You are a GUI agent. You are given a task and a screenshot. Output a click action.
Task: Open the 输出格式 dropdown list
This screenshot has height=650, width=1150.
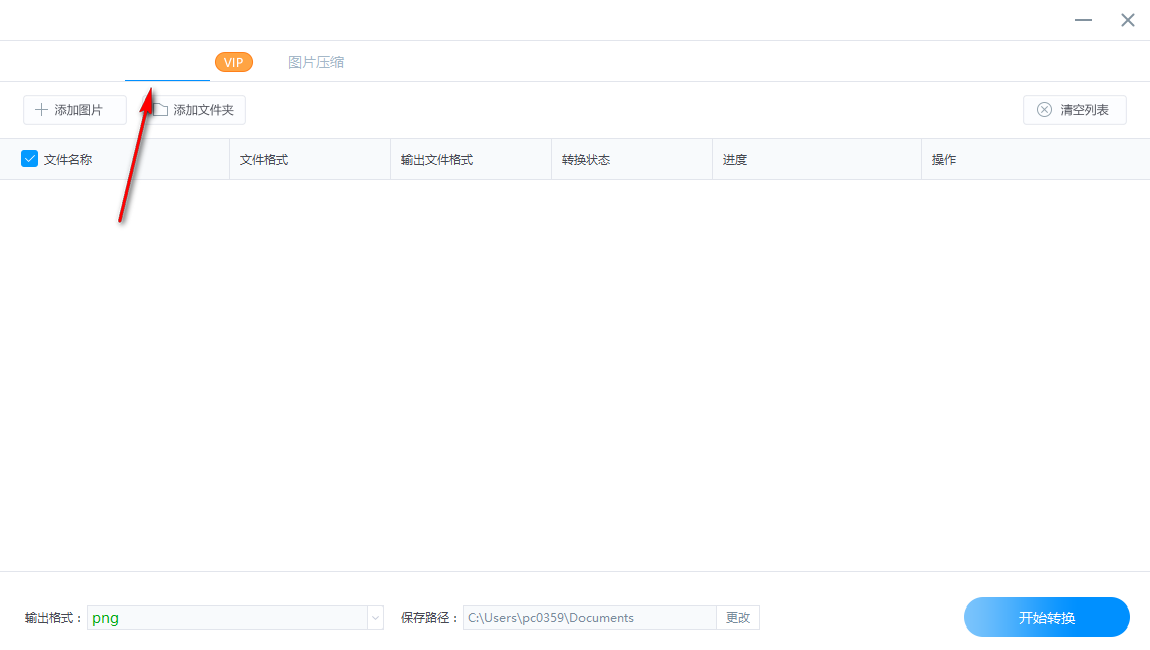tap(235, 617)
